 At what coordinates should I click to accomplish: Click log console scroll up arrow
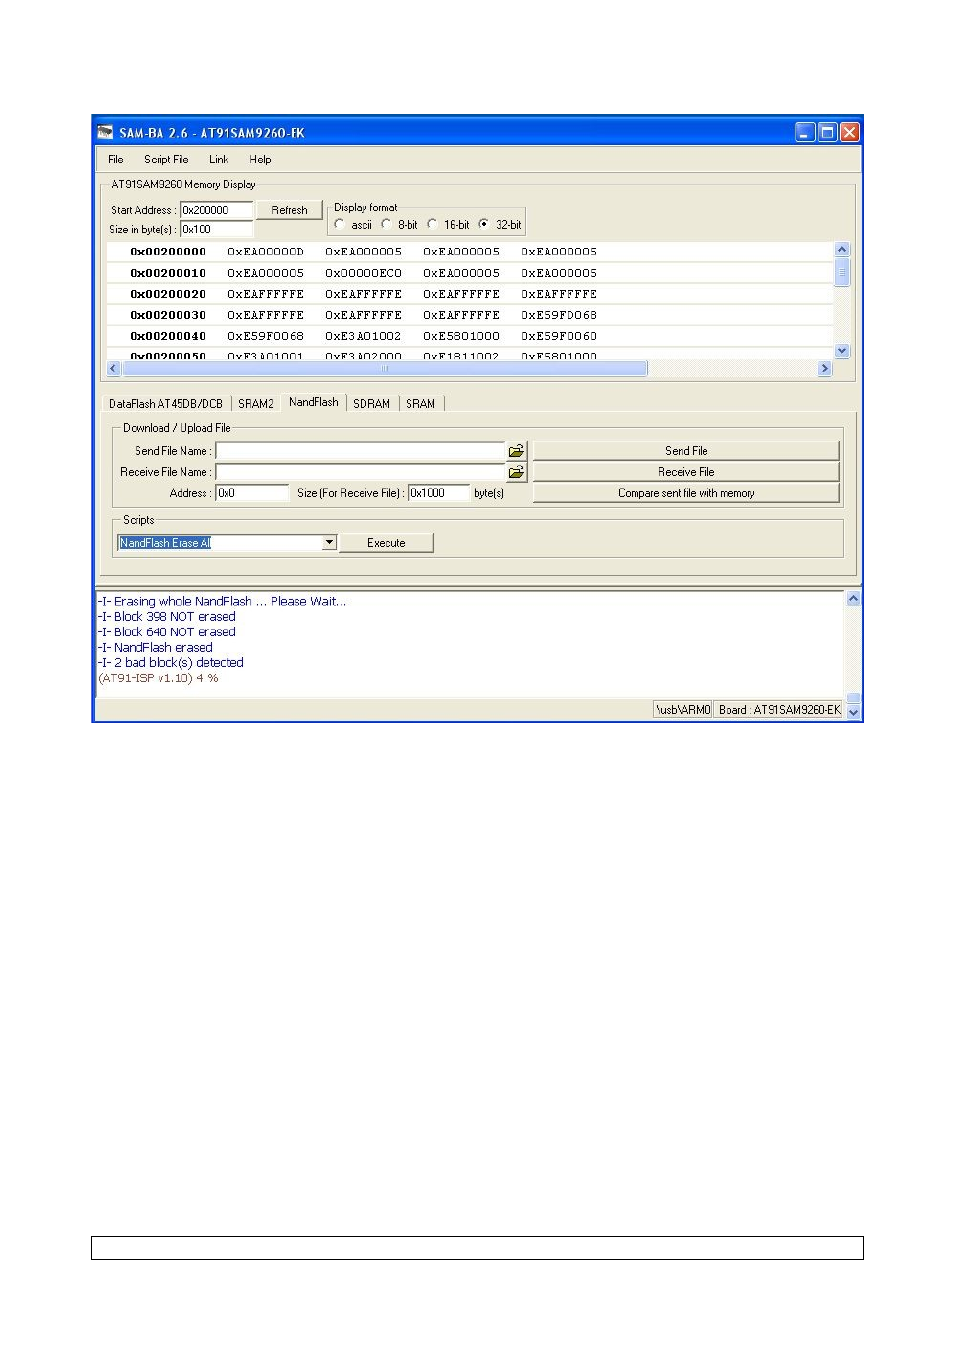(x=853, y=599)
